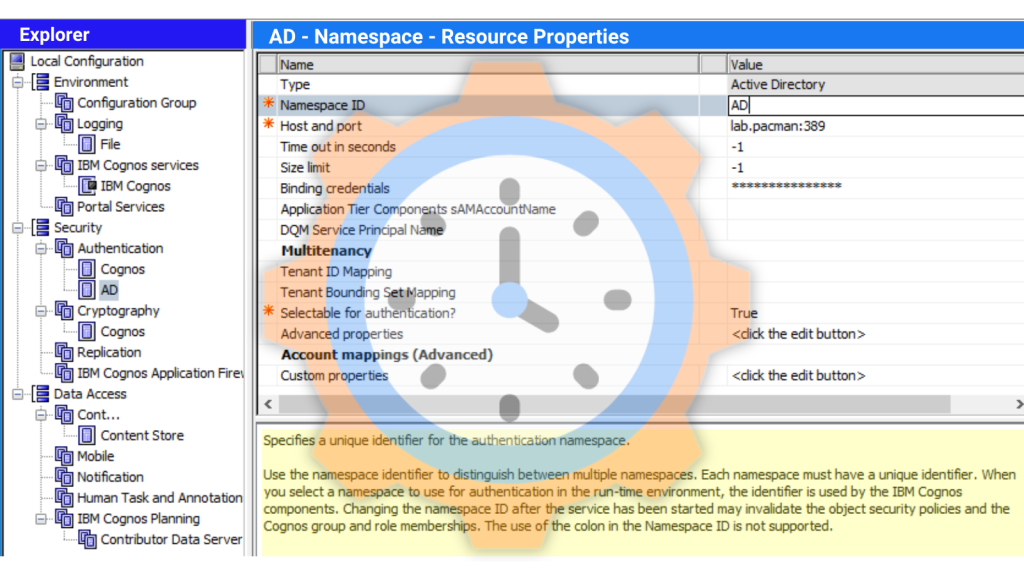
Task: Click the Environment node icon
Action: (41, 82)
